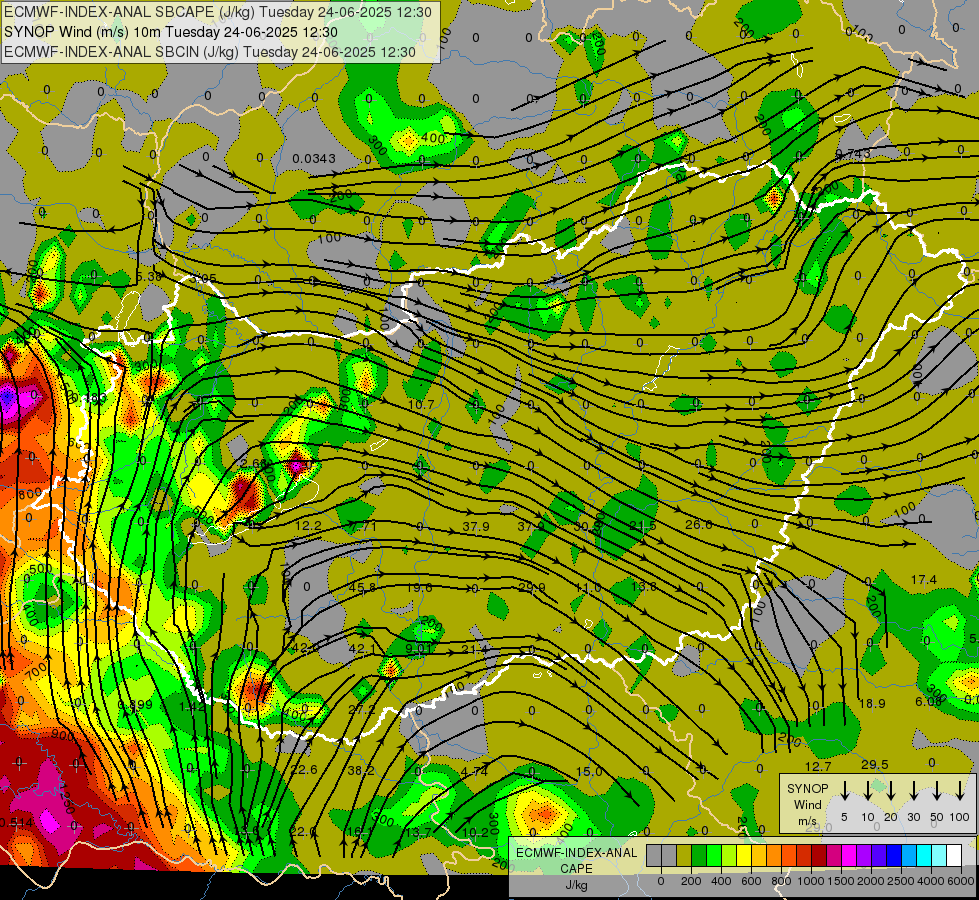The image size is (979, 900).
Task: Click the 6000 tick label on CAPE scale
Action: (x=961, y=881)
